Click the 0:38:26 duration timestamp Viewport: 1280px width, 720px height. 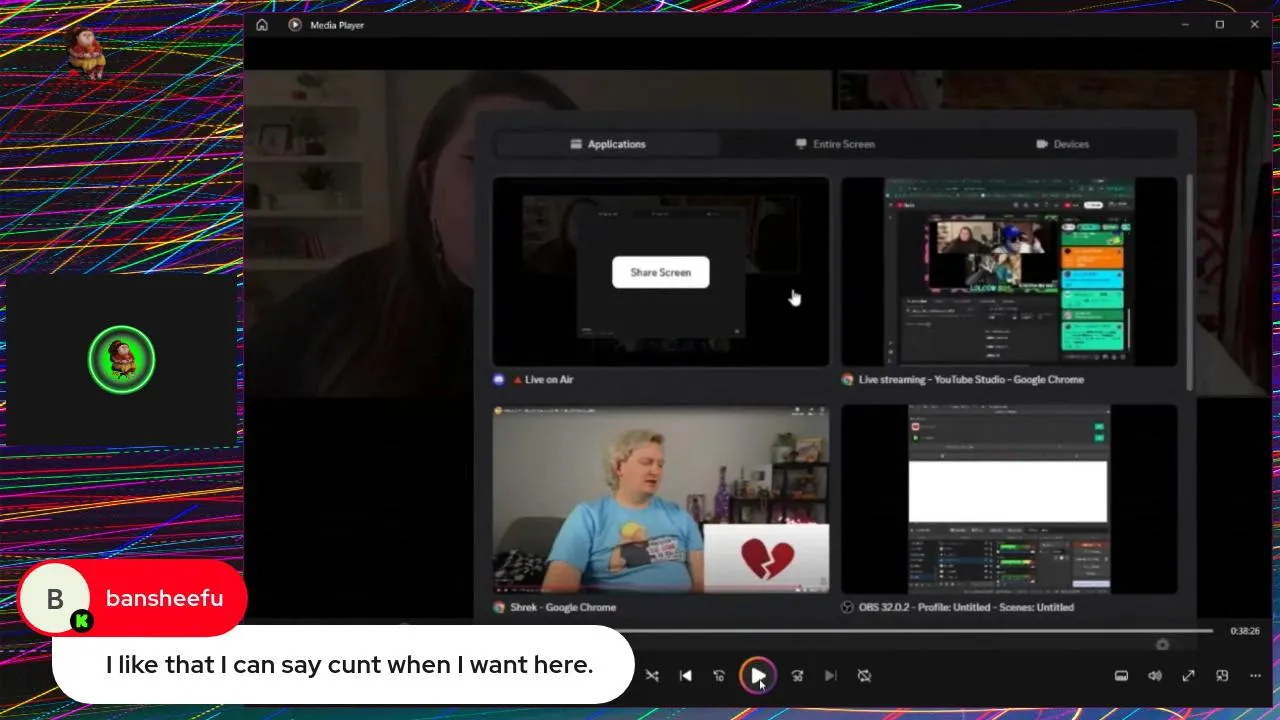[1245, 631]
